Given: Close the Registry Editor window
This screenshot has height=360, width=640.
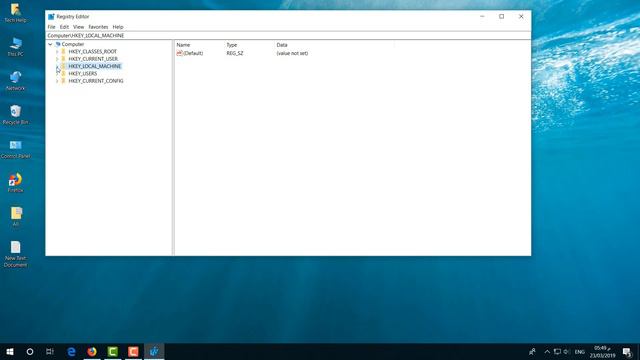Looking at the screenshot, I should pyautogui.click(x=521, y=16).
